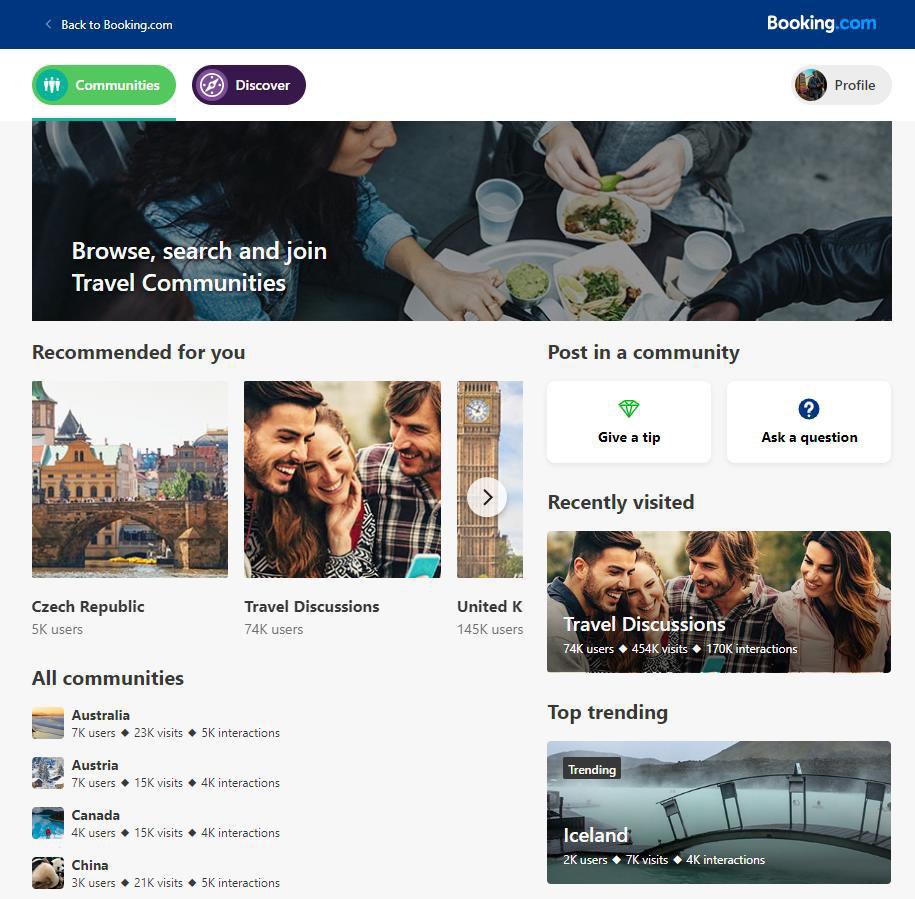The image size is (915, 899).
Task: Open the Back to Booking.com link
Action: coord(116,25)
